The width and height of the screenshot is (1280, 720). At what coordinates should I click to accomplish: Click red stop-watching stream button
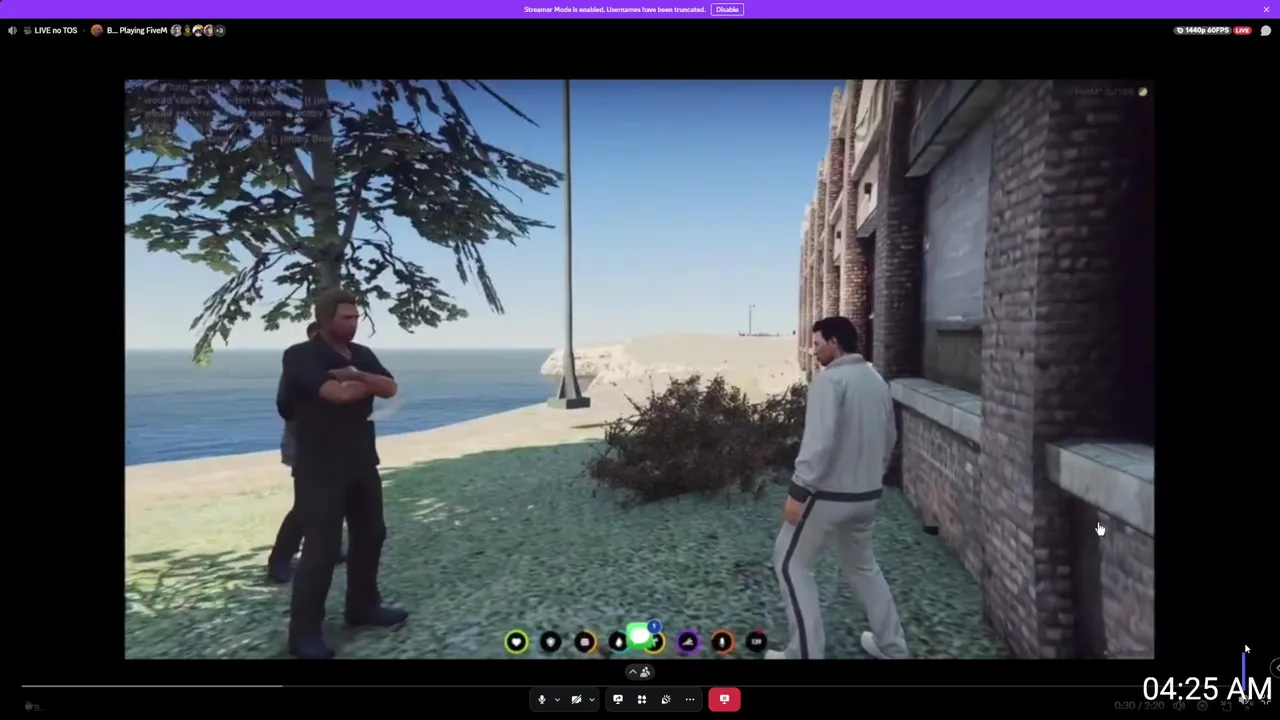coord(724,699)
